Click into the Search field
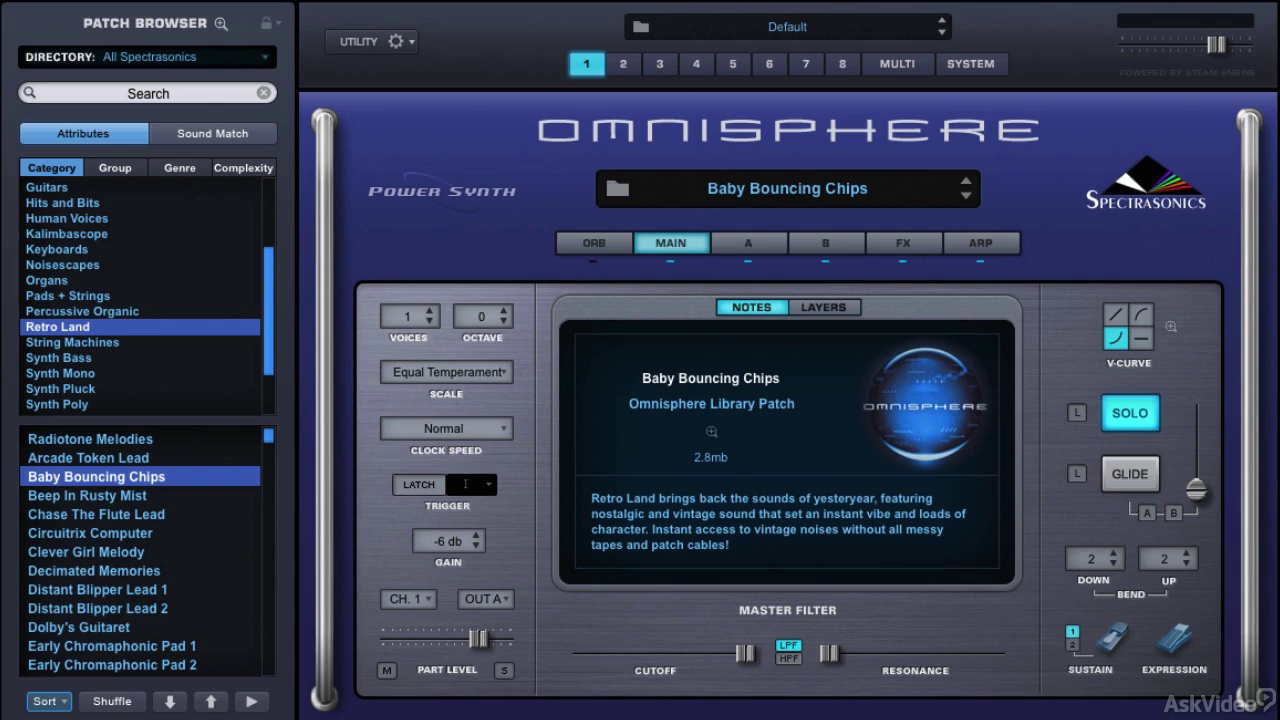This screenshot has height=720, width=1280. 148,93
